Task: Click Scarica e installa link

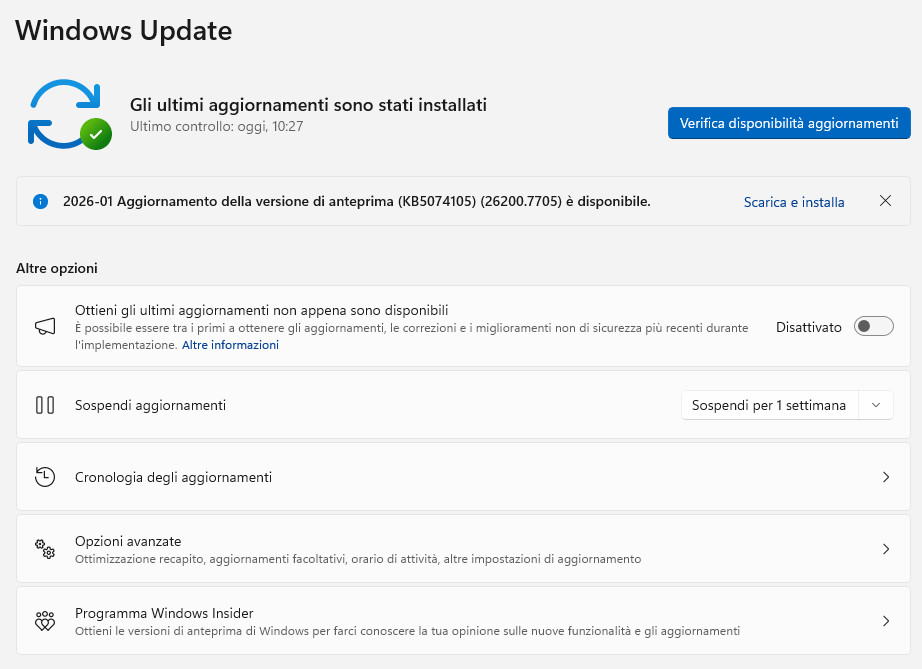Action: click(x=794, y=202)
